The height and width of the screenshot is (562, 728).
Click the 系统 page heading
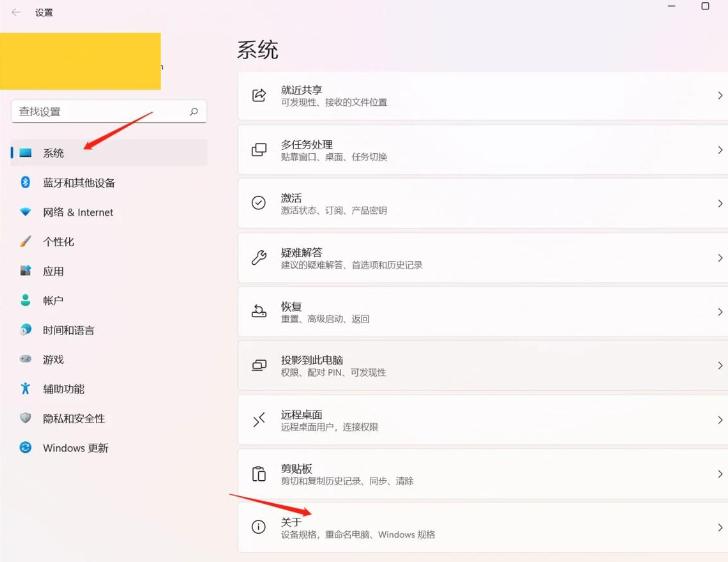point(258,50)
